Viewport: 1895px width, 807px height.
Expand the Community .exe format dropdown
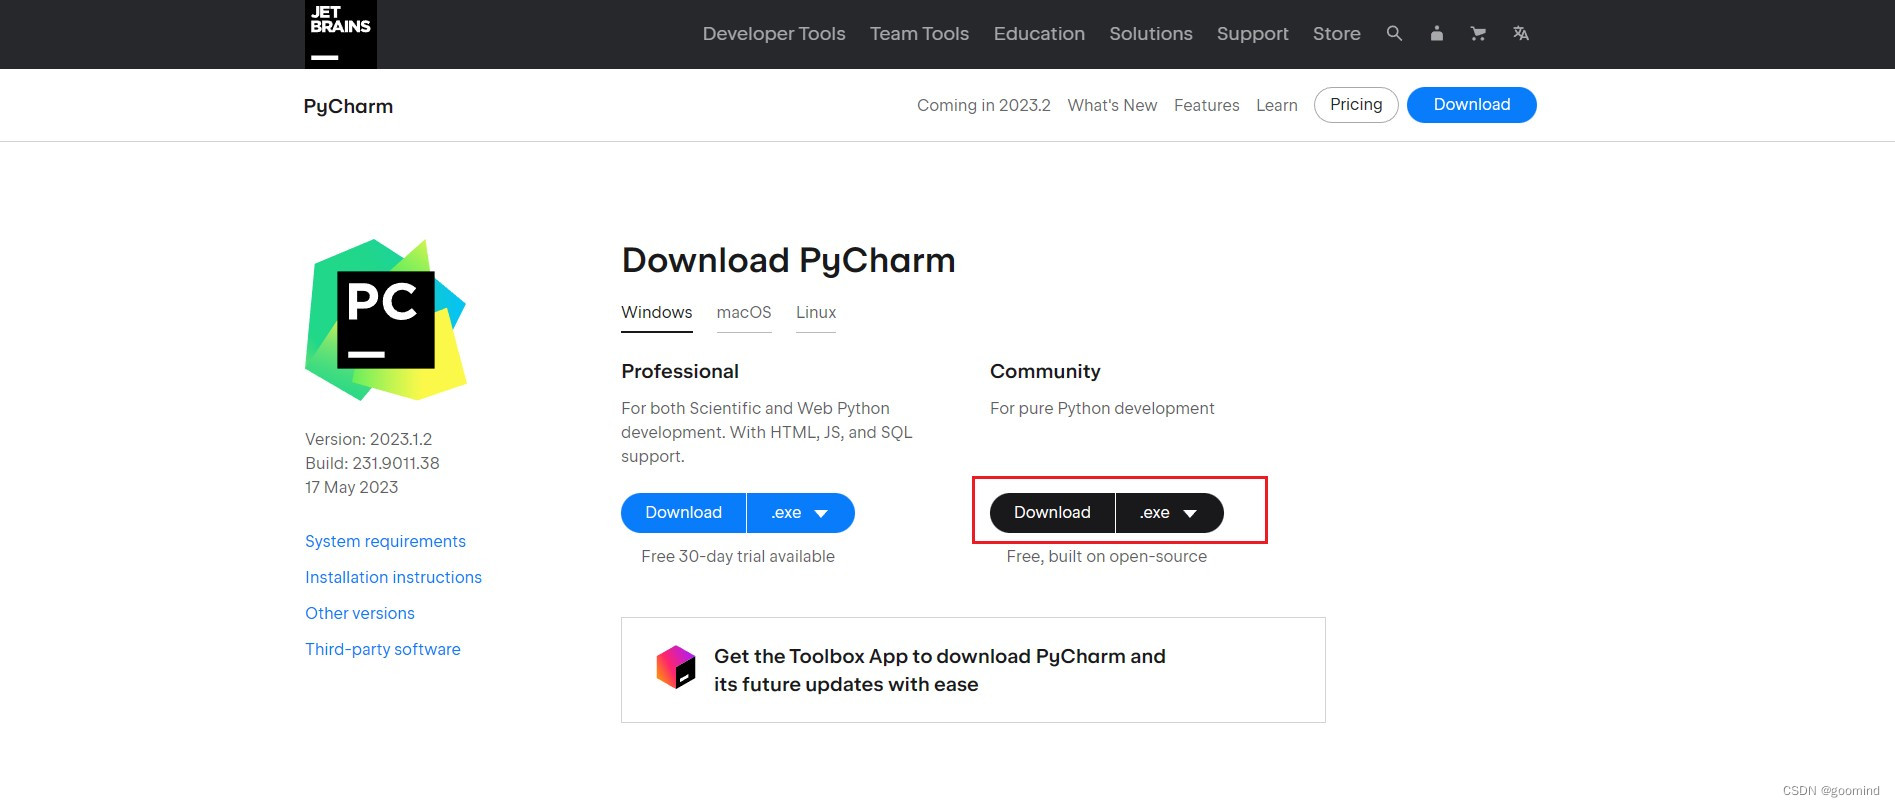tap(1170, 513)
